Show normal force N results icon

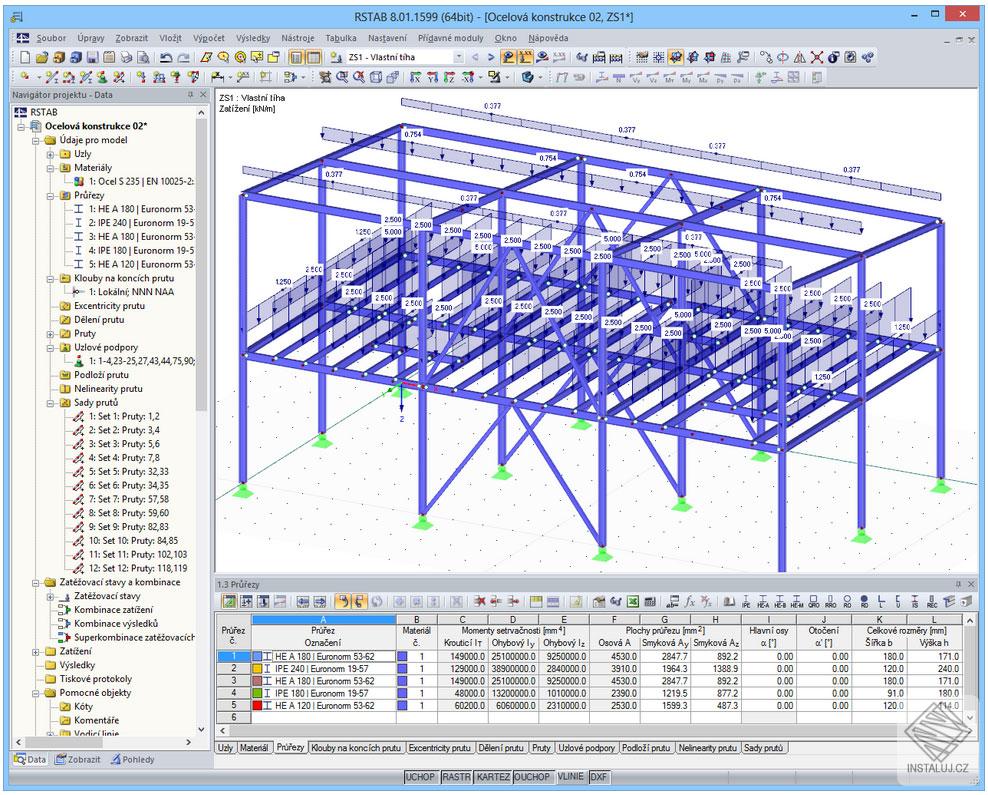[x=619, y=77]
